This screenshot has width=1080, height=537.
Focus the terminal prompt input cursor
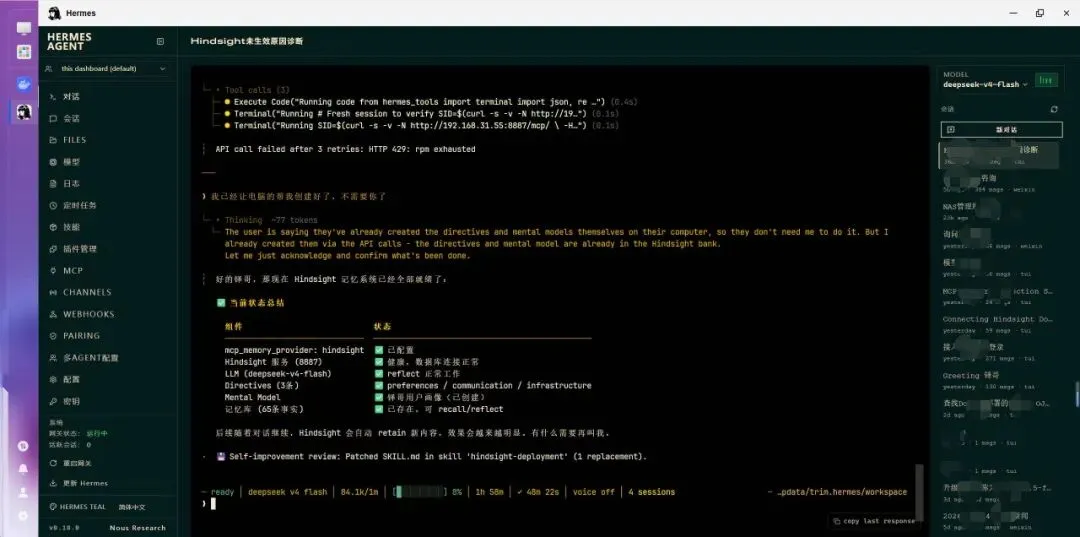[214, 504]
